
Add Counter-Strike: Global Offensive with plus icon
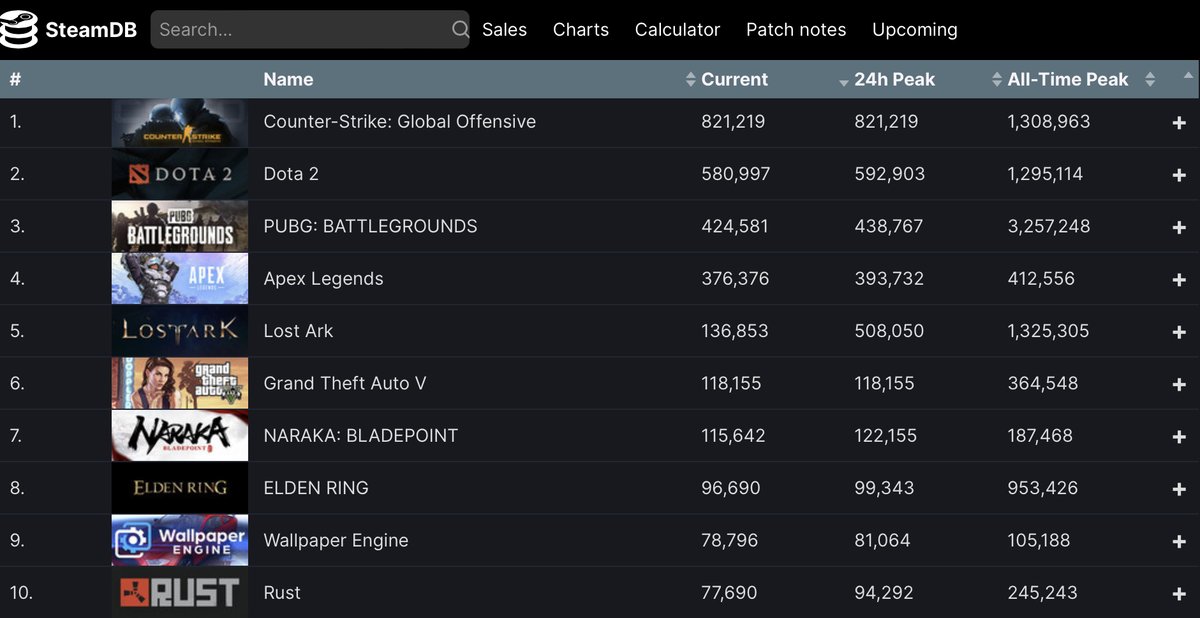tap(1179, 123)
